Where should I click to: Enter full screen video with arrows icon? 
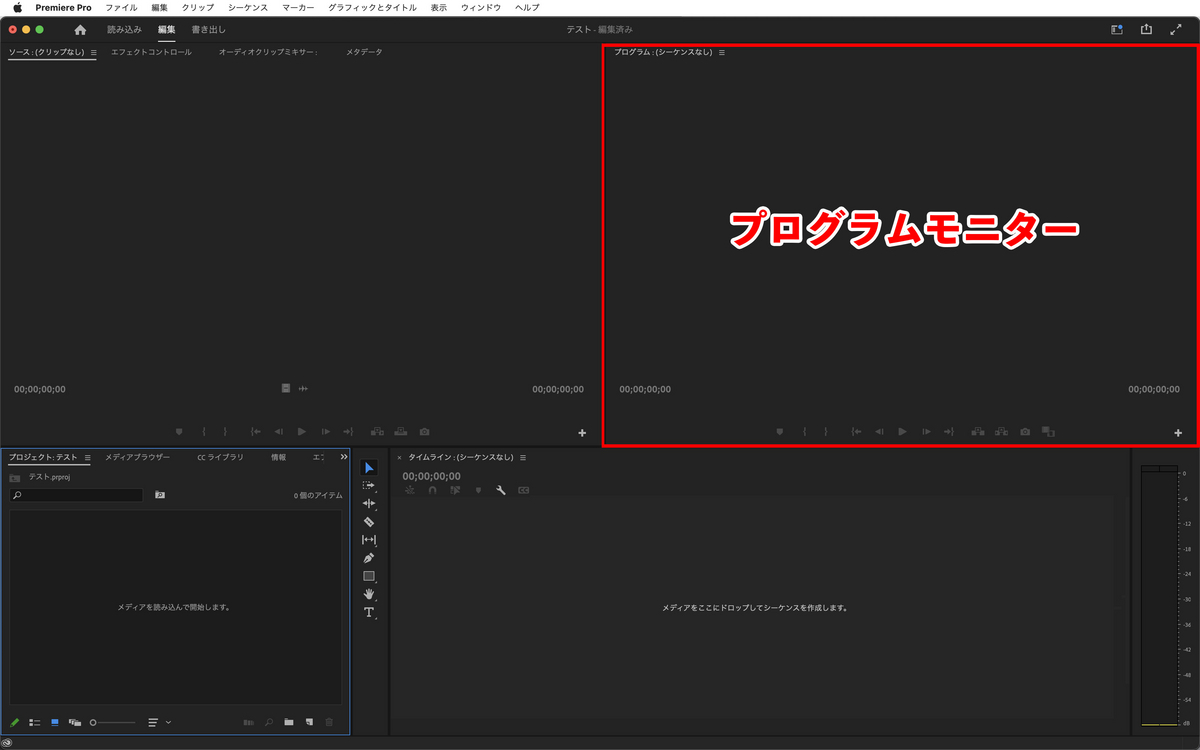[x=1176, y=30]
